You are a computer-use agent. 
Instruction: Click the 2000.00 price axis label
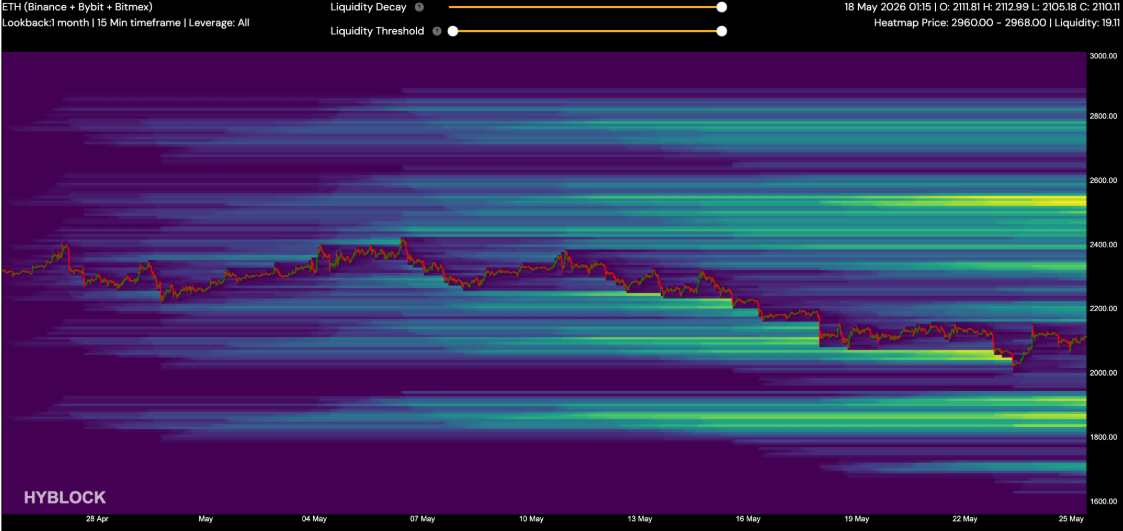pos(1104,373)
